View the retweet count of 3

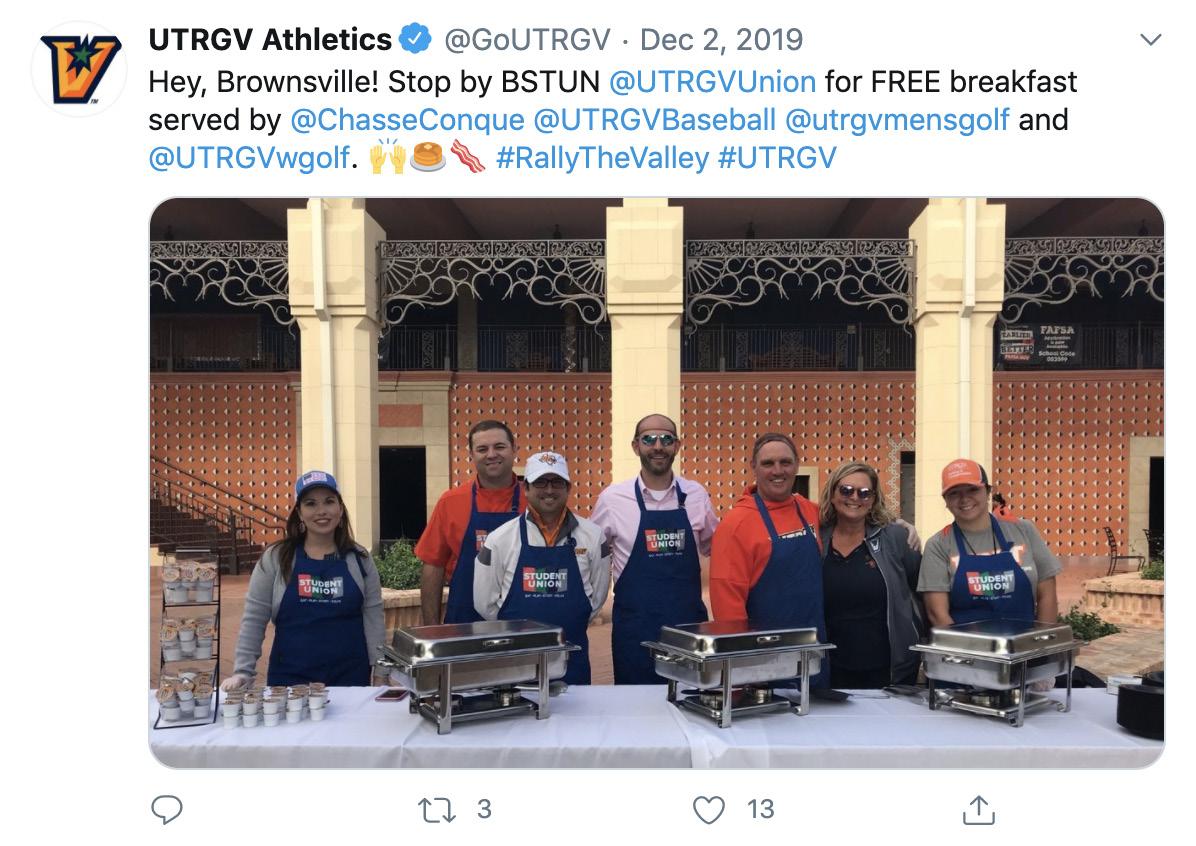click(x=484, y=809)
